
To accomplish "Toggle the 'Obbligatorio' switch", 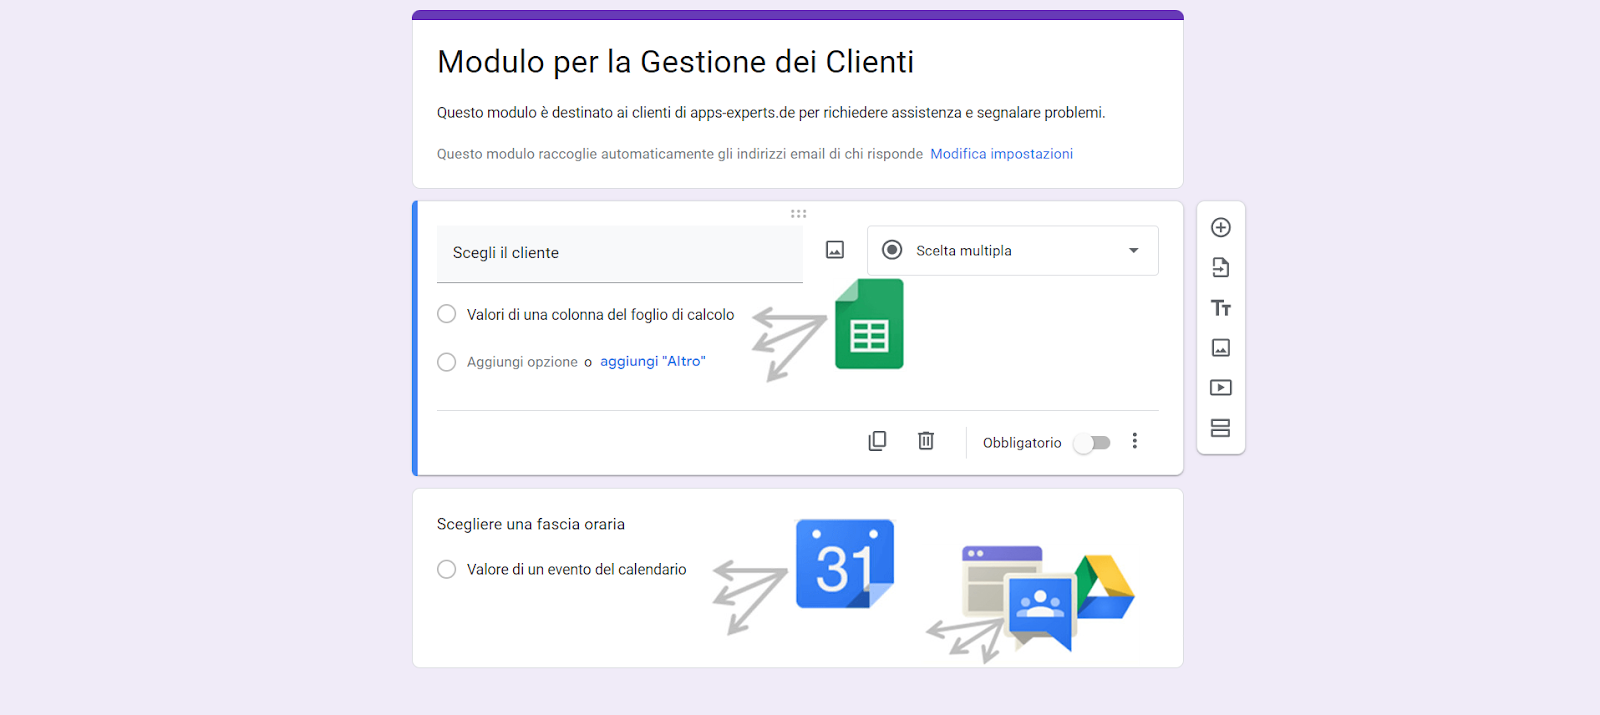I will pos(1092,443).
